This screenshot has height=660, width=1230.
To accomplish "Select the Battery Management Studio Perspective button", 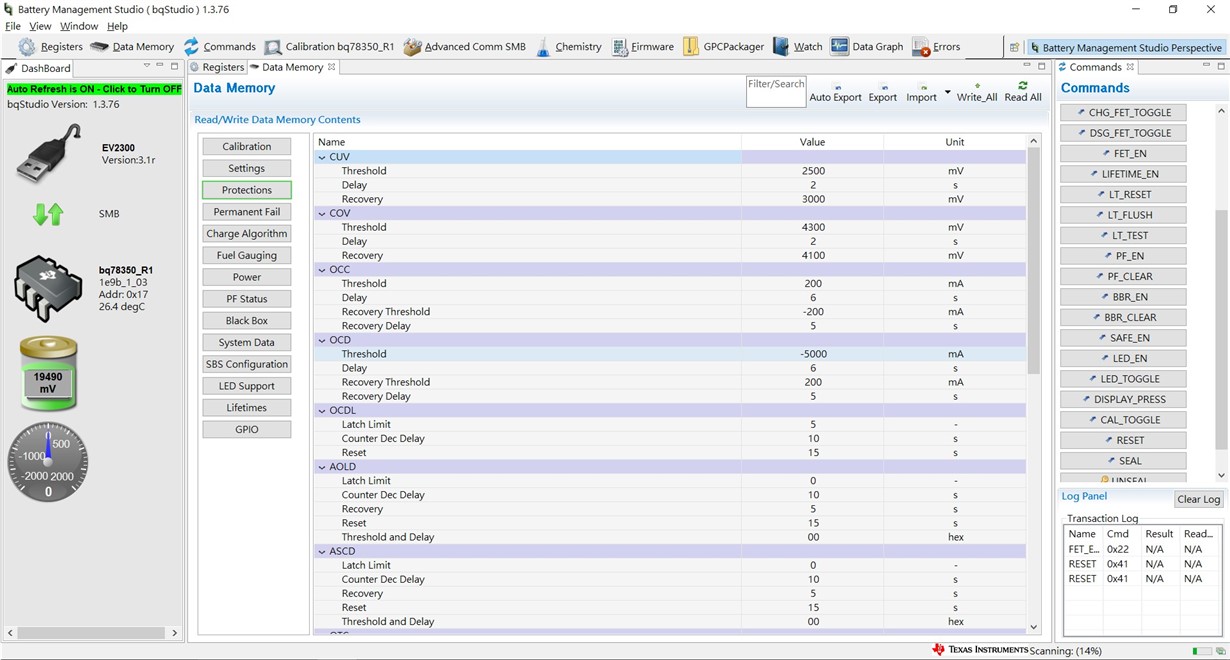I will (x=1125, y=47).
